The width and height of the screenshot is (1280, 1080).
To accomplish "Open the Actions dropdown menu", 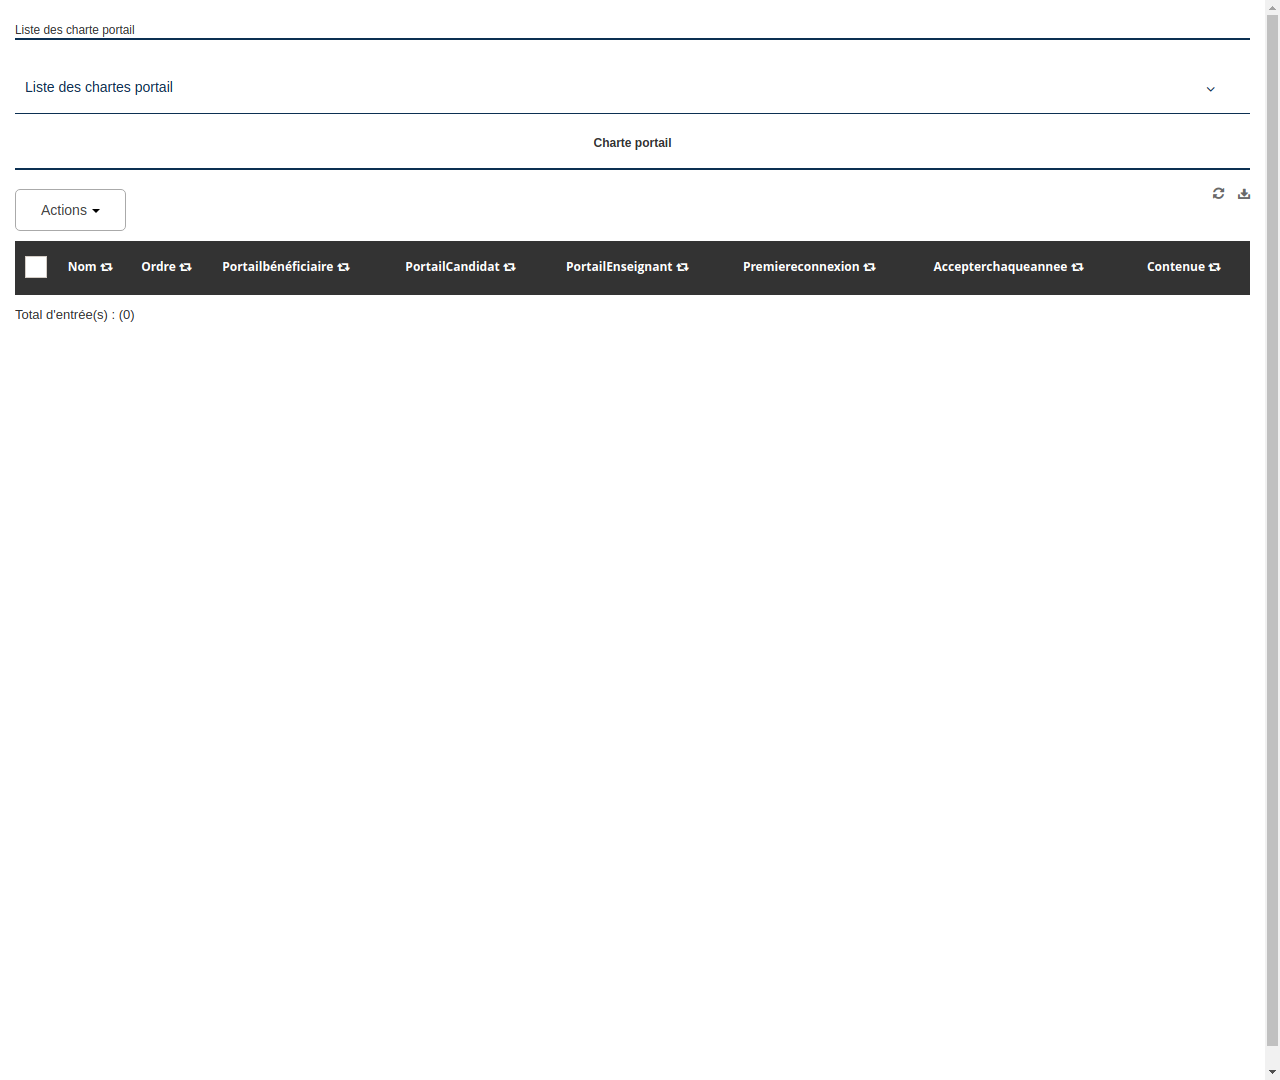I will [x=70, y=210].
